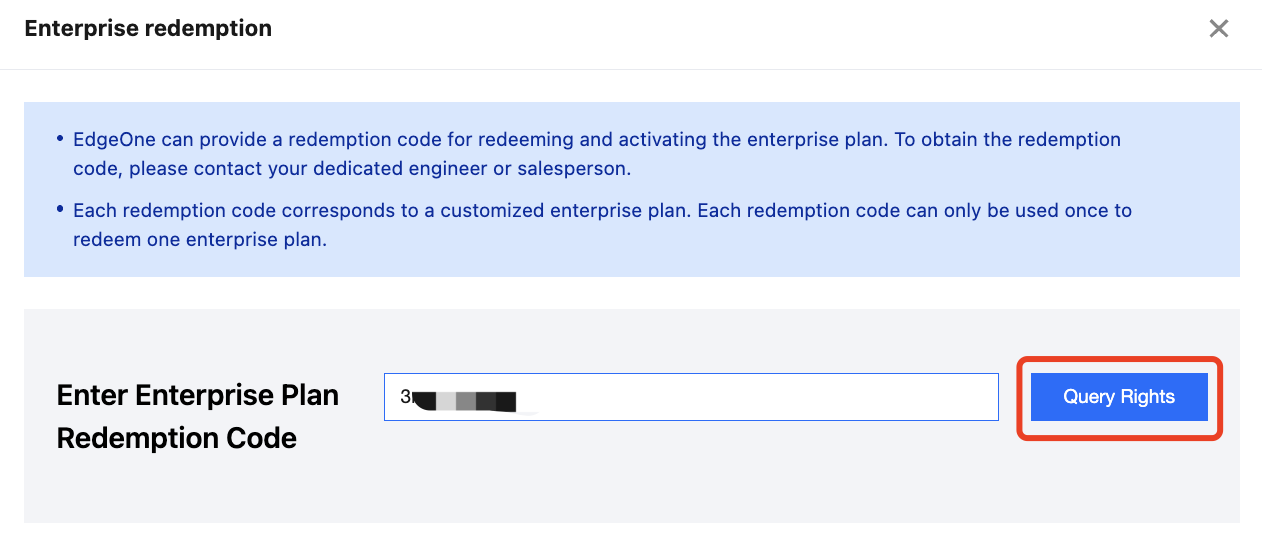Click the word "EdgeOne" in the notice
Image resolution: width=1262 pixels, height=550 pixels.
[x=109, y=139]
